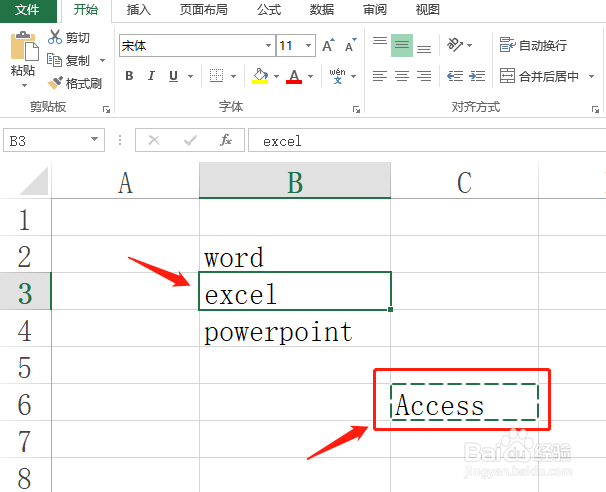Expand phonetic guide dropdown arrow

(x=353, y=76)
